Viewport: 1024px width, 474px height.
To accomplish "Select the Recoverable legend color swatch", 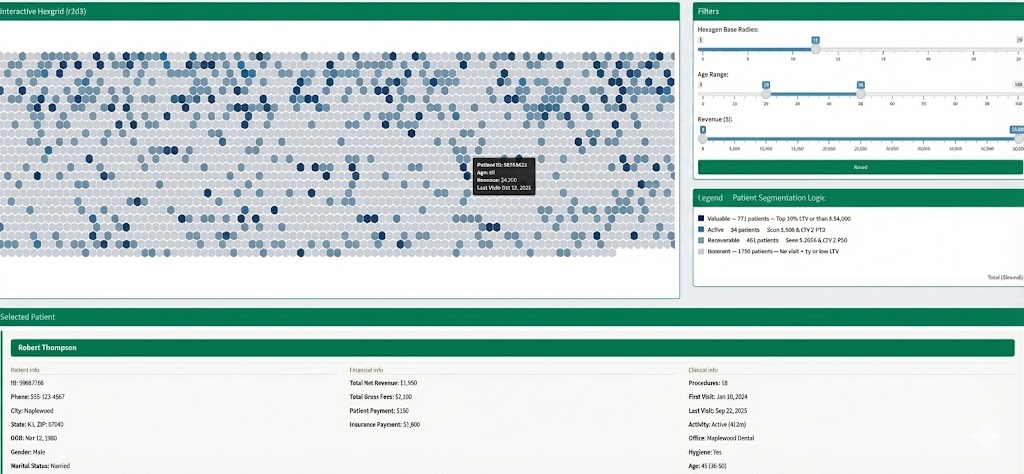I will 701,241.
